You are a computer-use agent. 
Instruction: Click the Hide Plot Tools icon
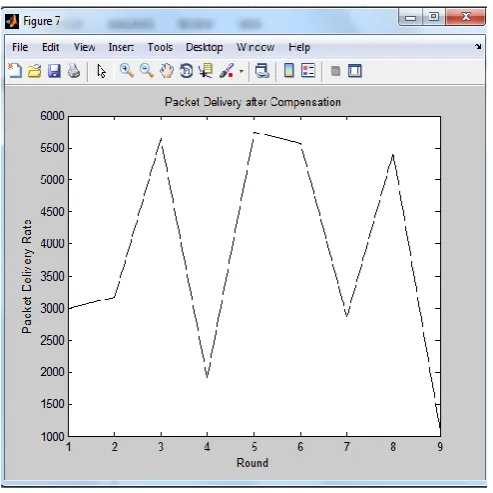(336, 71)
